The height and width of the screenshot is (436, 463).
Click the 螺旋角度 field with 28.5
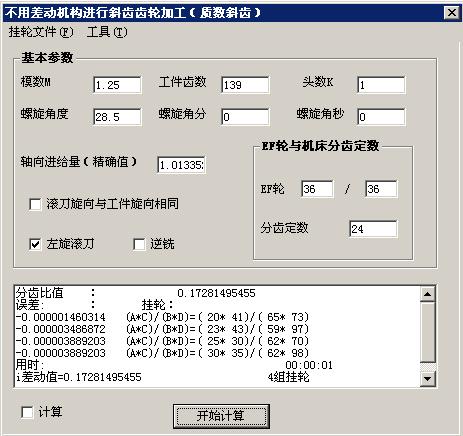tap(117, 117)
